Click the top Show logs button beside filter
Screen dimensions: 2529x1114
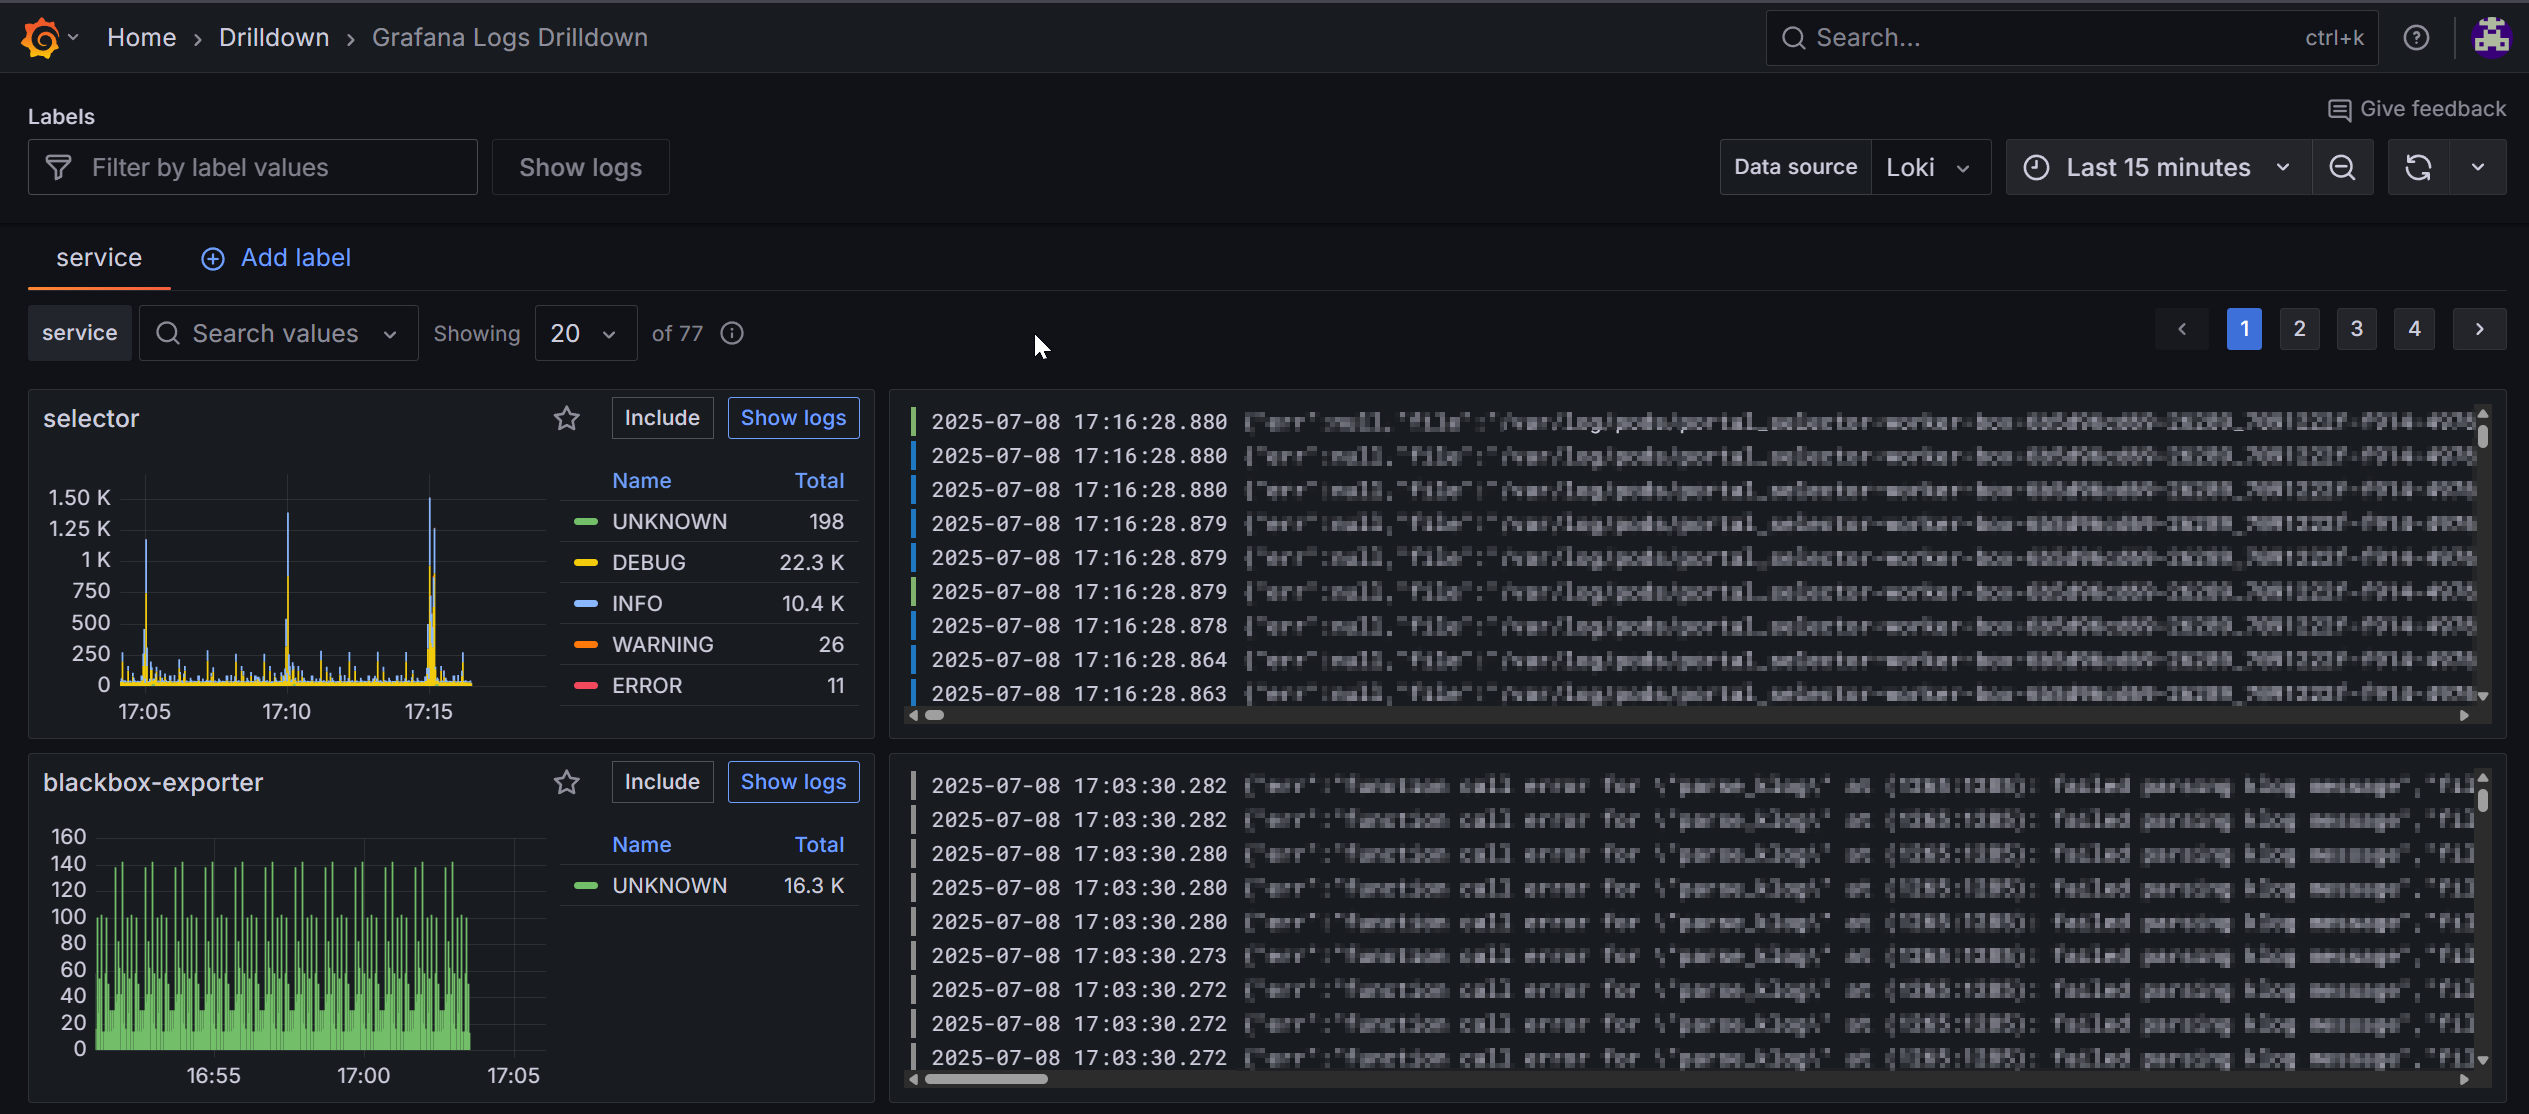(580, 167)
